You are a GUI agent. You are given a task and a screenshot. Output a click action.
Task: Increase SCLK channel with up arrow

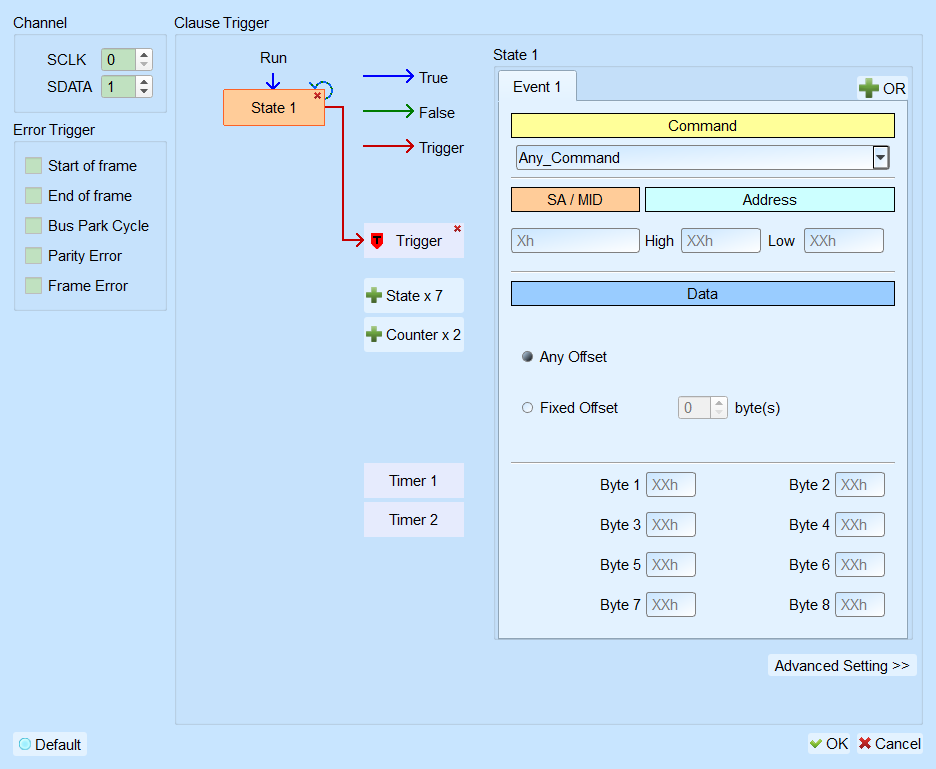coord(144,54)
